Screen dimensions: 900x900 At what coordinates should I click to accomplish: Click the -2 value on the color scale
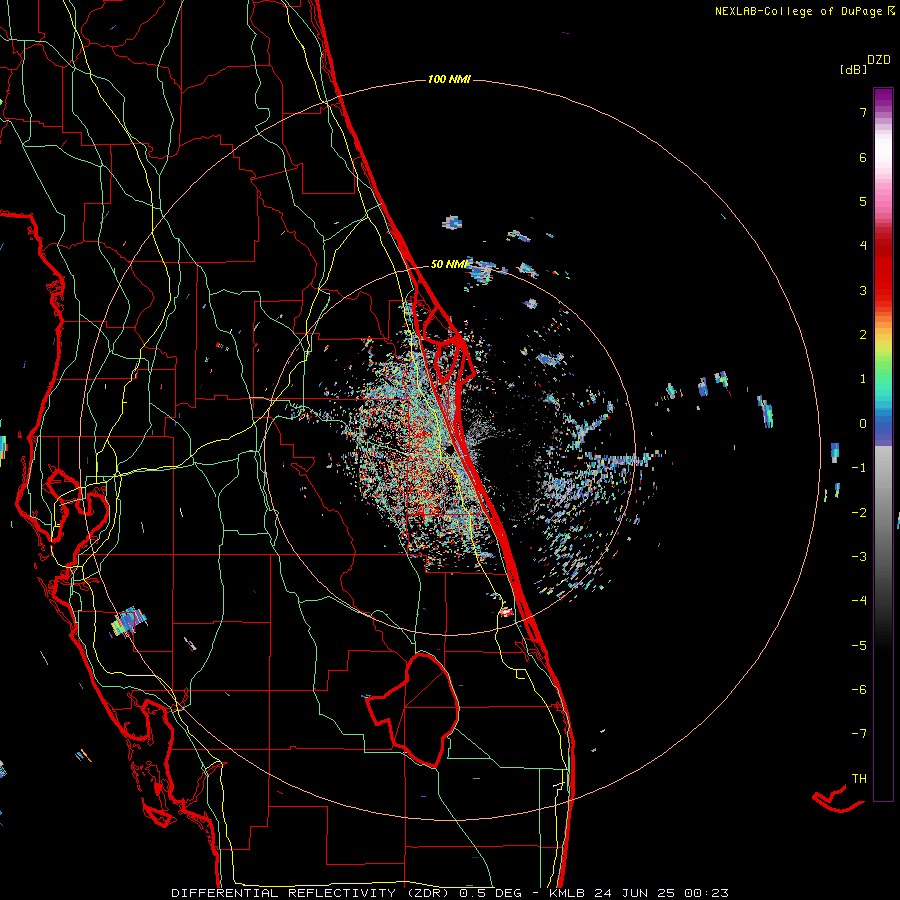[x=859, y=513]
